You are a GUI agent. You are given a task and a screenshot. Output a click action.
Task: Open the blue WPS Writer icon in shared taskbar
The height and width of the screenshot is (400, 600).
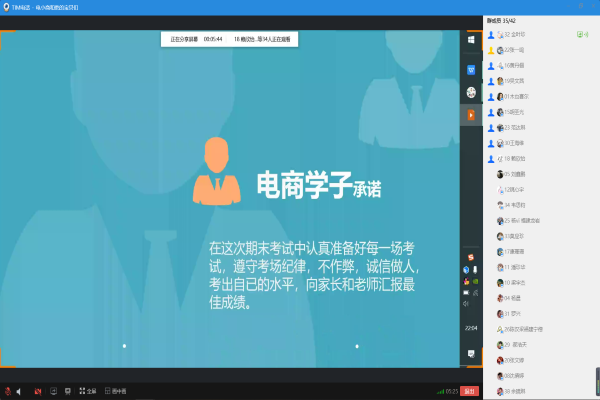(x=471, y=70)
